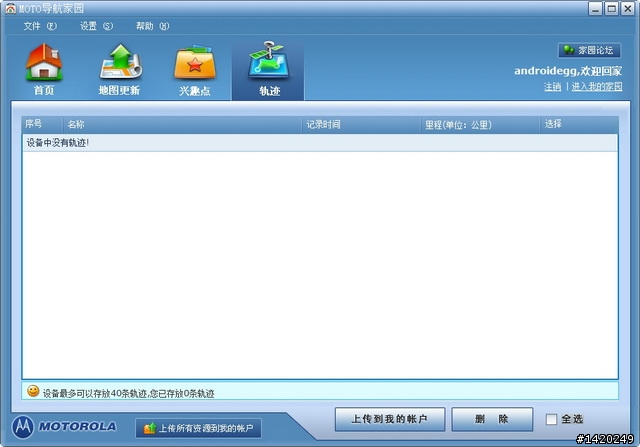
Task: Click the 里程(单位:公里) column header
Action: click(x=480, y=125)
